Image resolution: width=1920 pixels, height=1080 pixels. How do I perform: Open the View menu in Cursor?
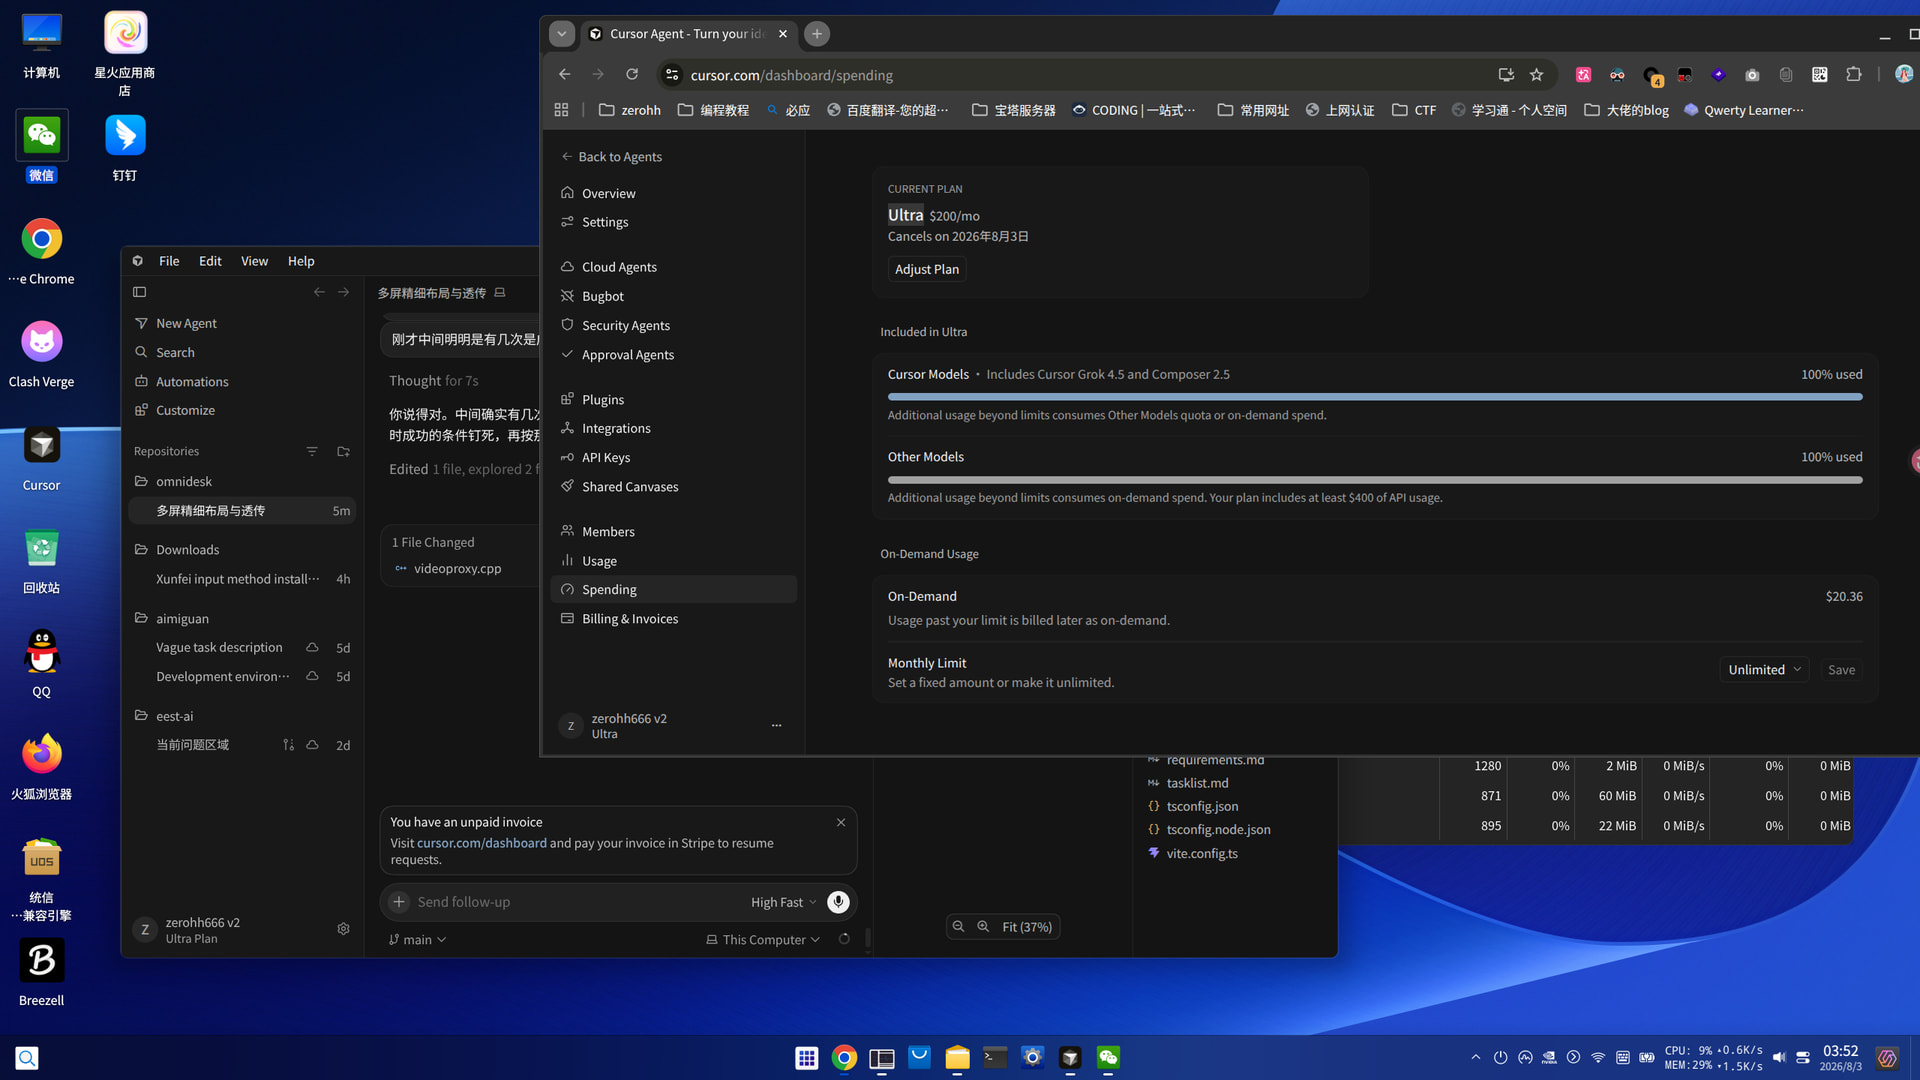click(x=254, y=261)
